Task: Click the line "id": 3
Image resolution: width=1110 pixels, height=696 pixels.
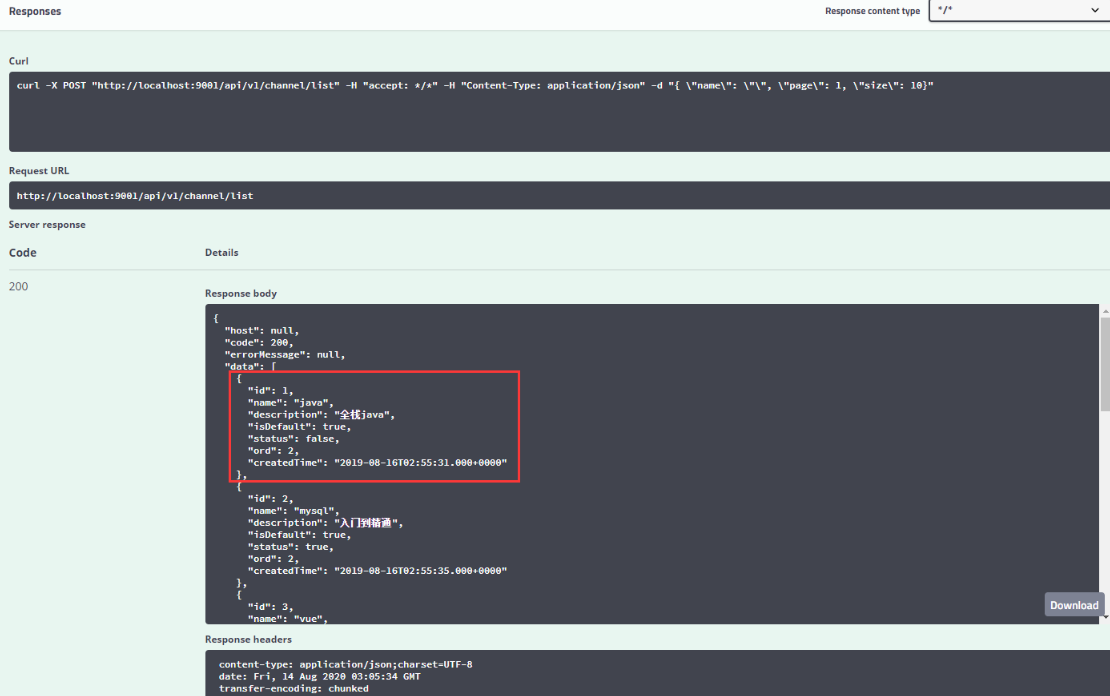Action: point(270,607)
